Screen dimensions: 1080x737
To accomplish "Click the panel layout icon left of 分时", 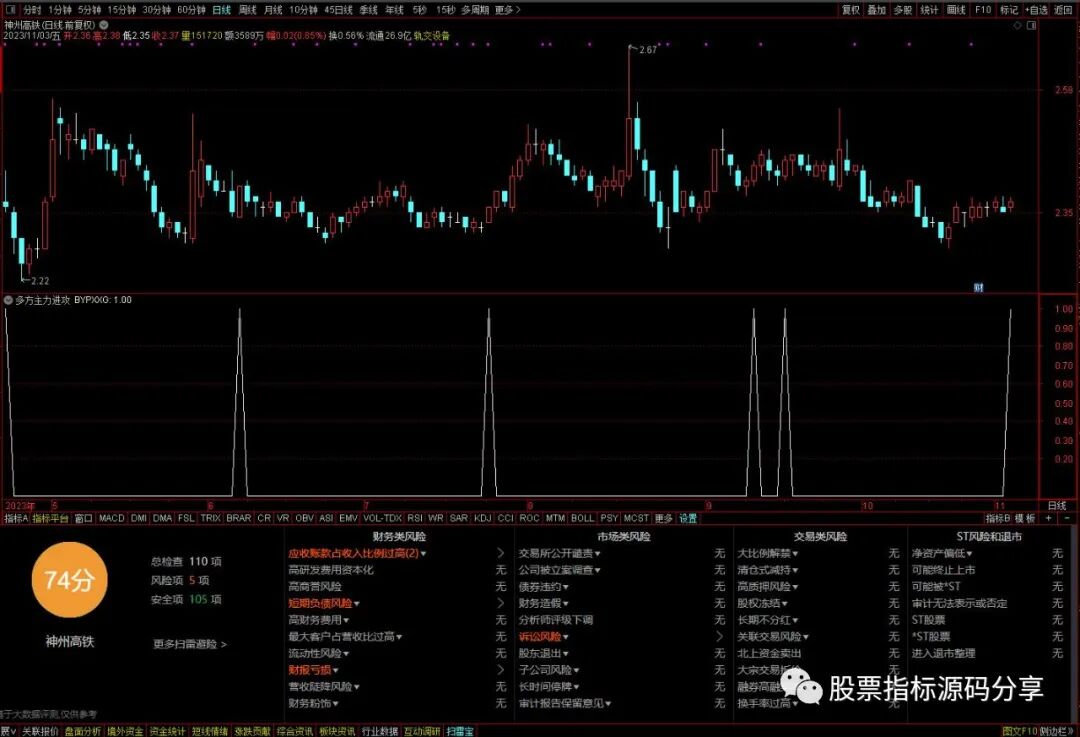I will point(10,10).
